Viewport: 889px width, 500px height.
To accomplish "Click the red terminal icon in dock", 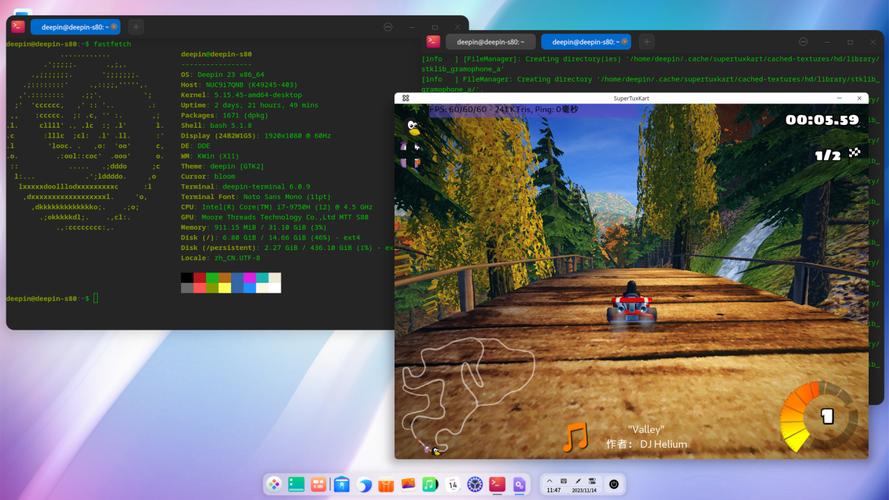I will pyautogui.click(x=497, y=484).
